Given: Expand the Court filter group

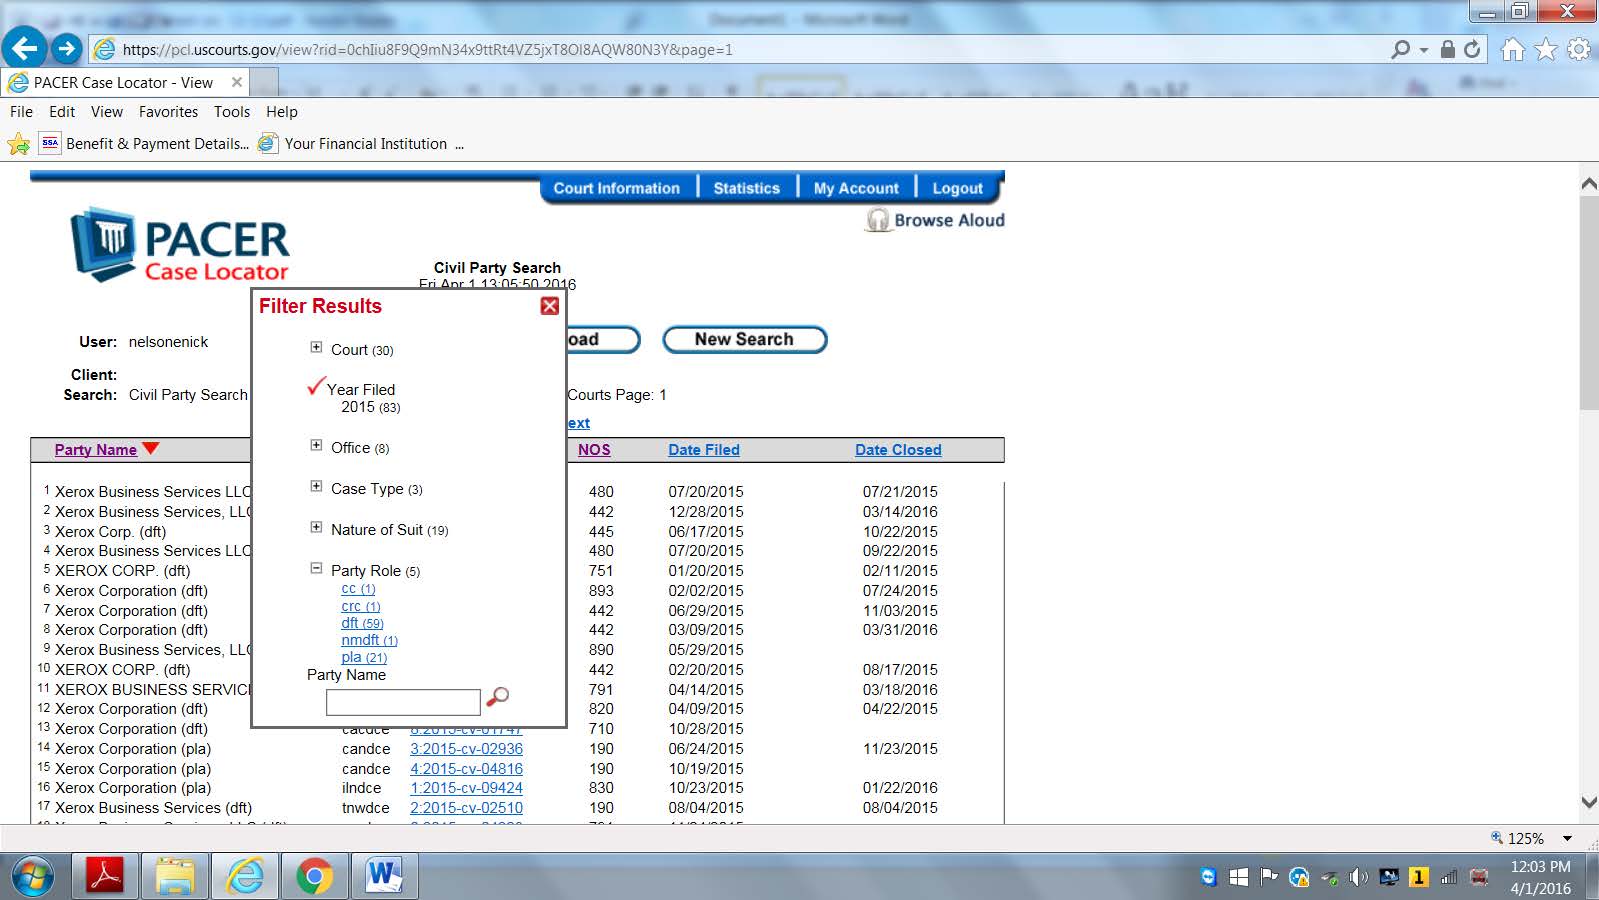Looking at the screenshot, I should click(316, 348).
